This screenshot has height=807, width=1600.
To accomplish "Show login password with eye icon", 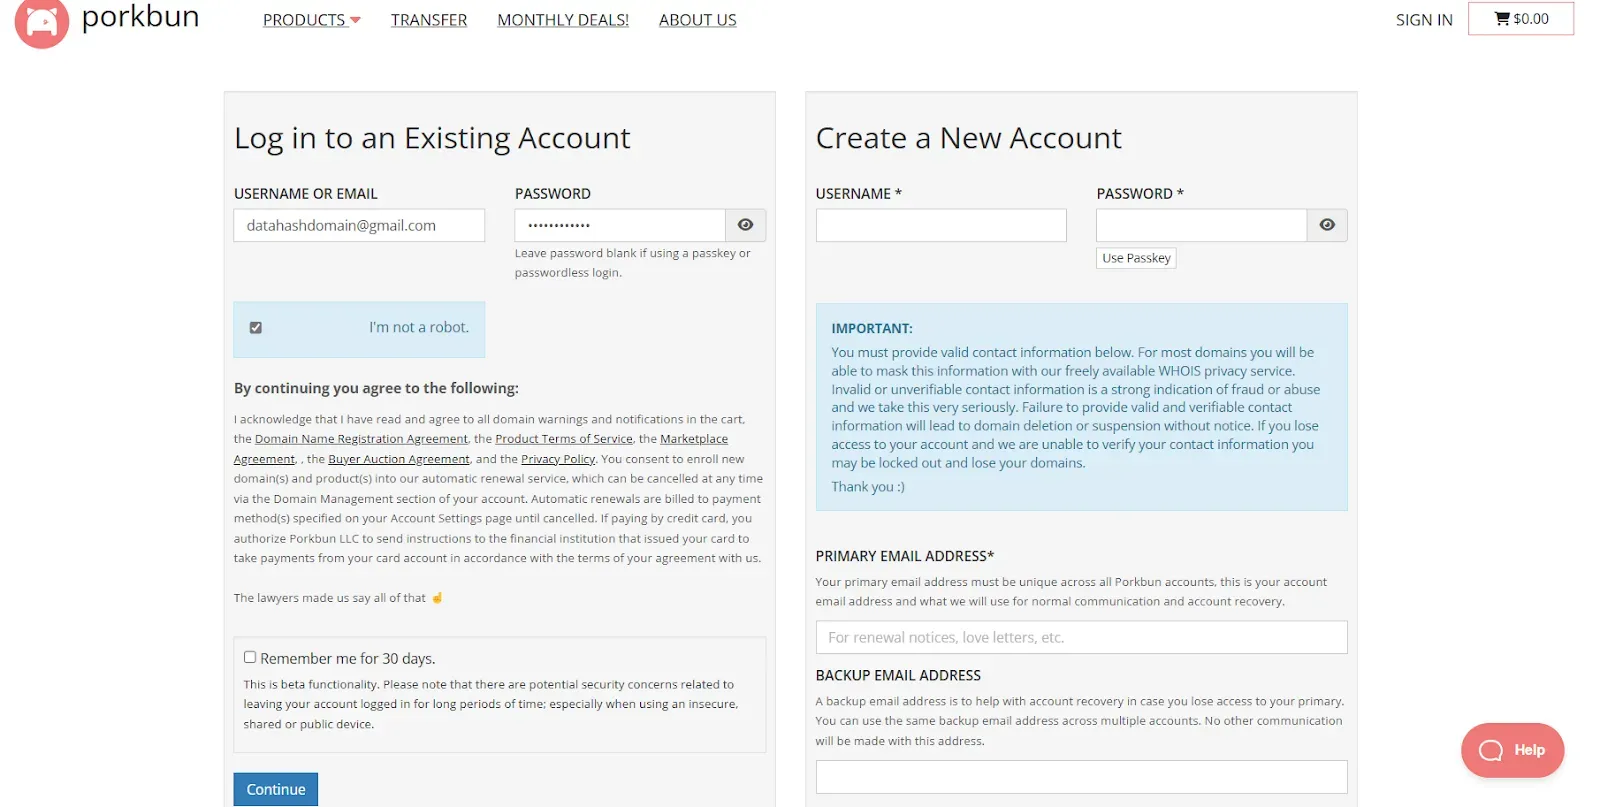I will 745,225.
